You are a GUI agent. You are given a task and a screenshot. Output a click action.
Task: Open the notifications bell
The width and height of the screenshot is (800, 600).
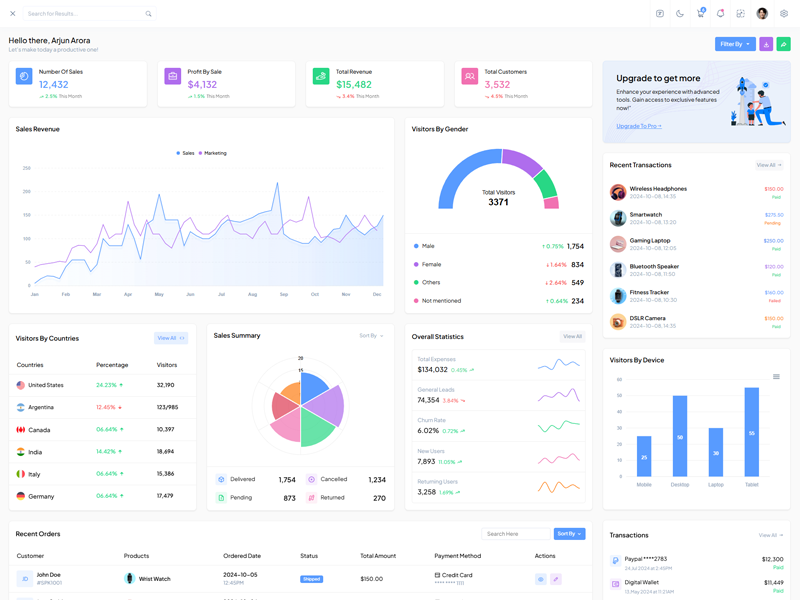click(x=720, y=14)
